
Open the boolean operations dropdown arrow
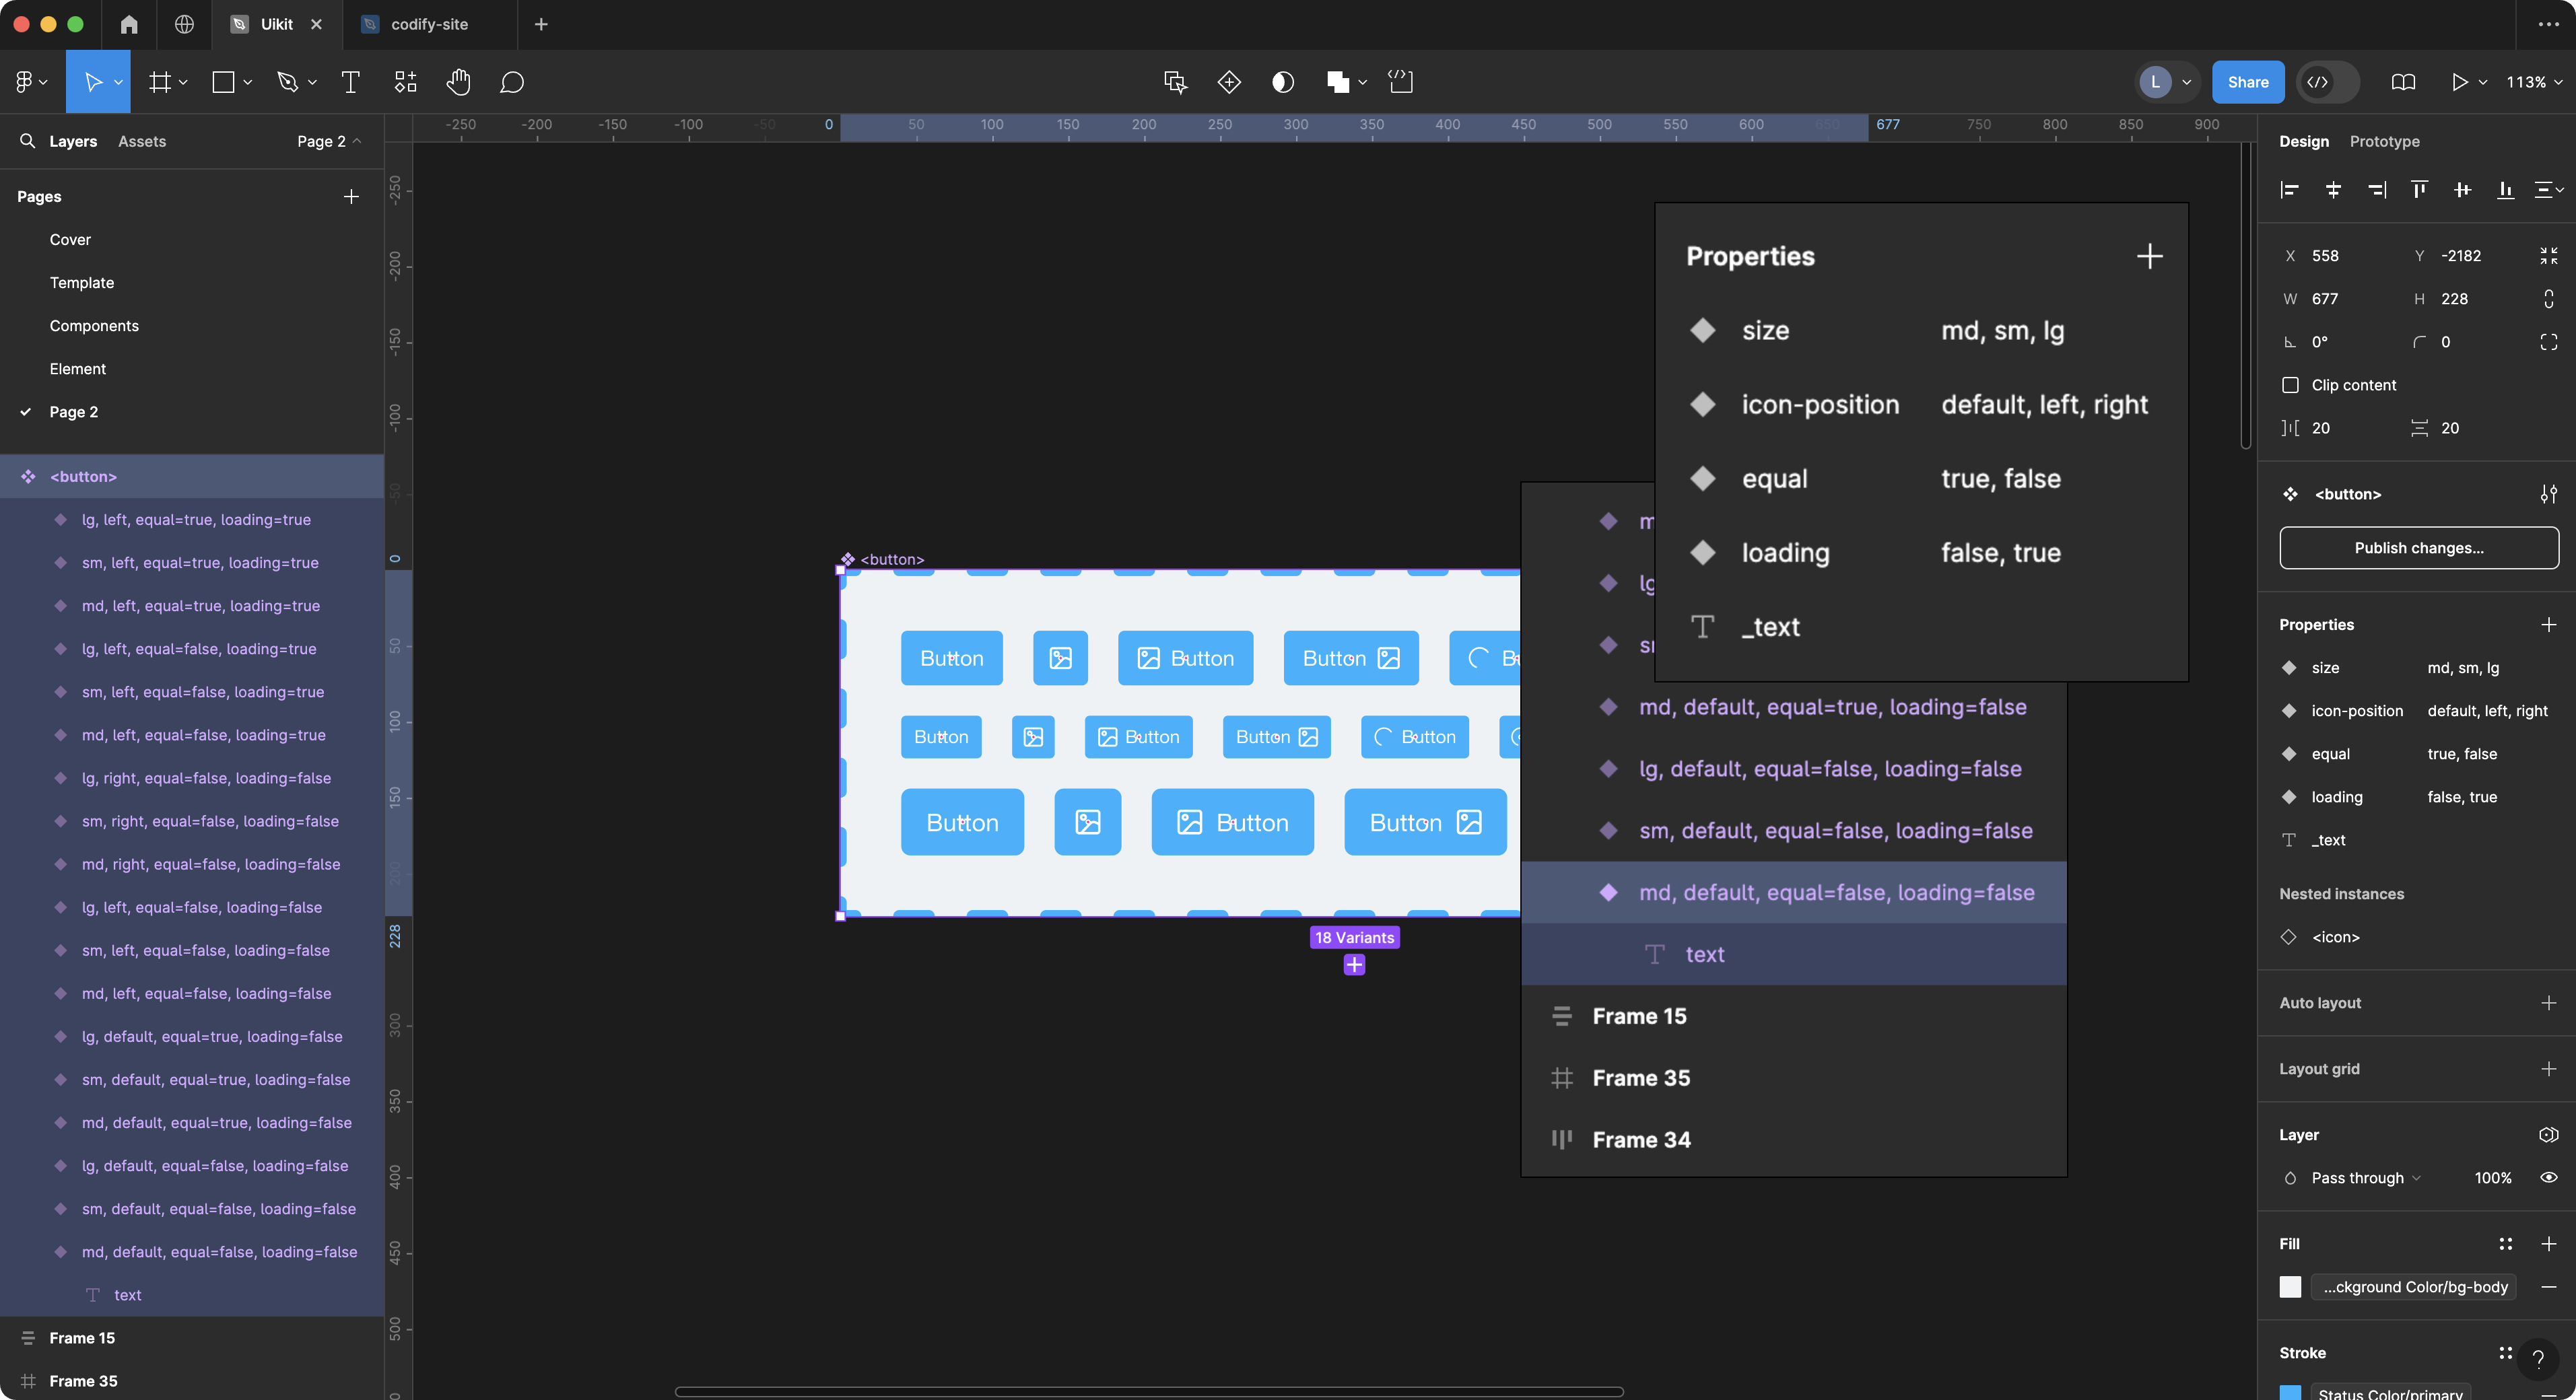click(x=1362, y=82)
